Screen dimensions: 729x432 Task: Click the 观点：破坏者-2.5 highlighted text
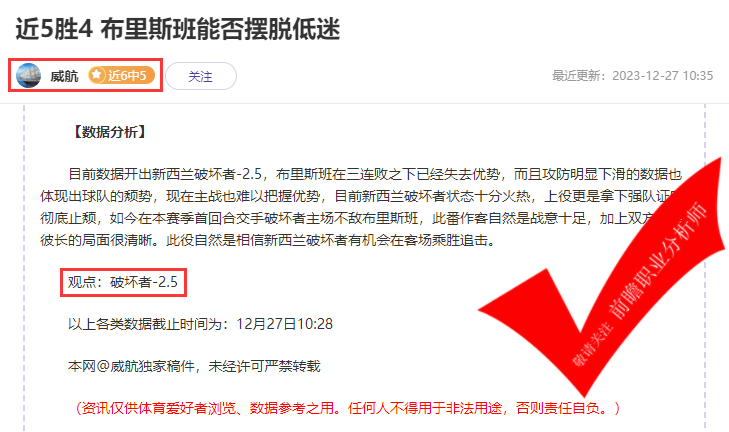(x=123, y=282)
